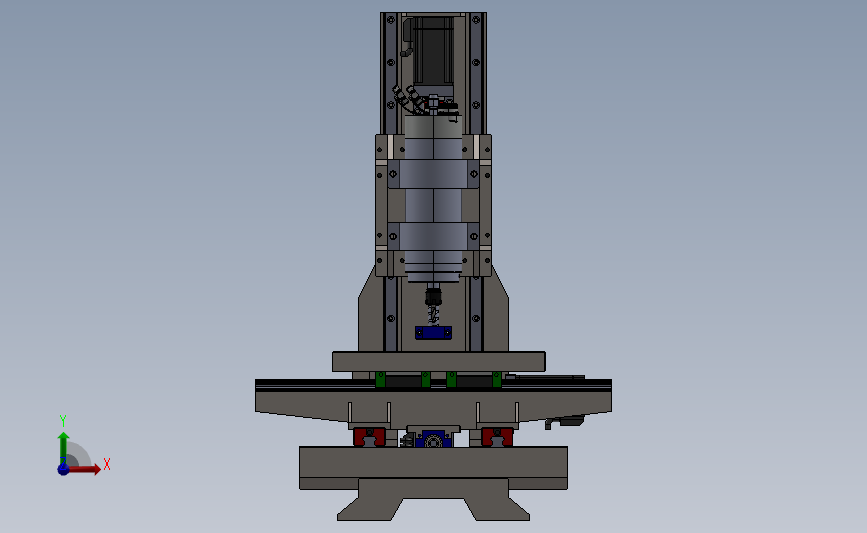Select the leftmost green bearing block
The height and width of the screenshot is (533, 867).
click(x=380, y=380)
